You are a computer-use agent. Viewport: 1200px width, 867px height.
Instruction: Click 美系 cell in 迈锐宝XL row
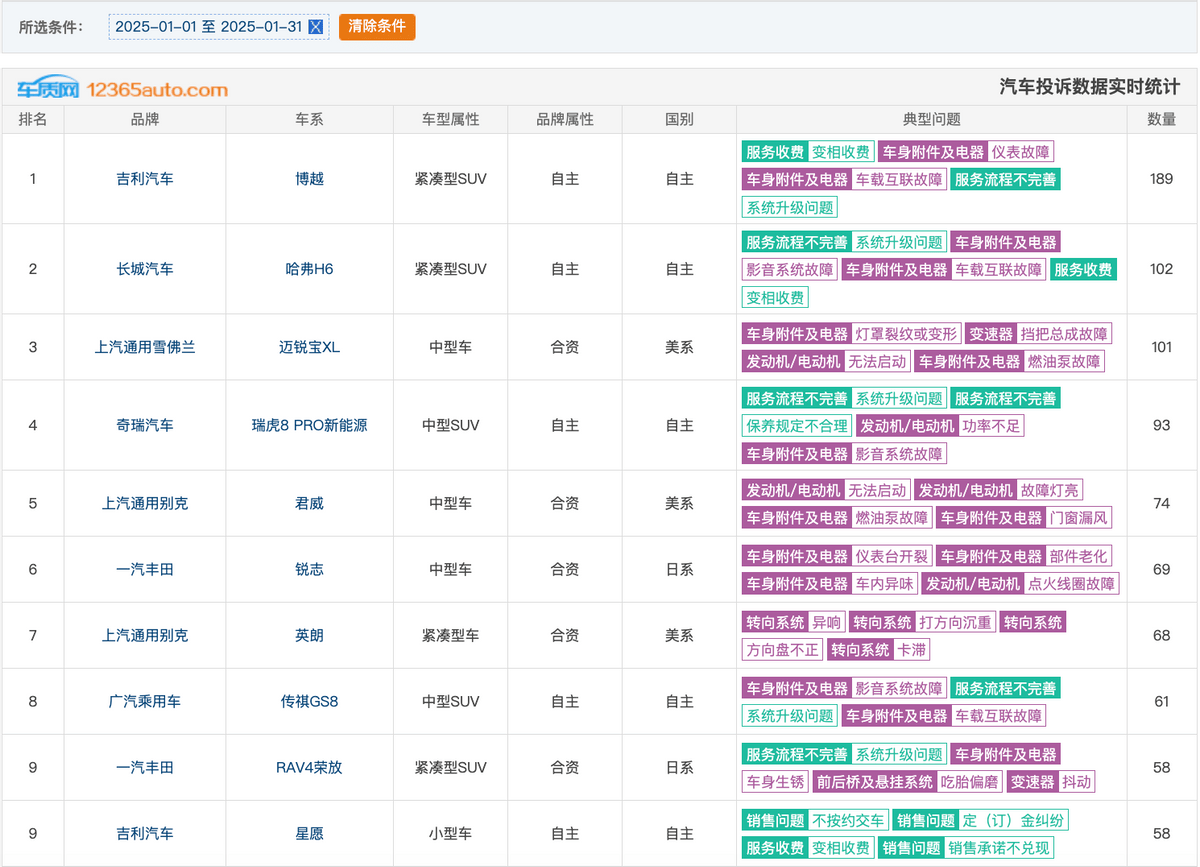click(x=679, y=347)
